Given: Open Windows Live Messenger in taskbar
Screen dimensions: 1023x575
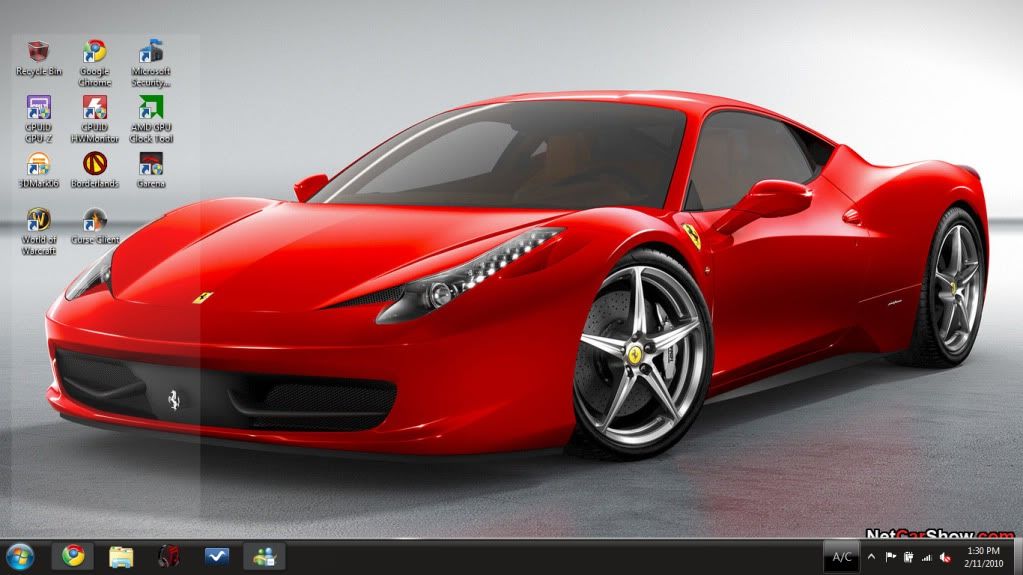Looking at the screenshot, I should 264,557.
